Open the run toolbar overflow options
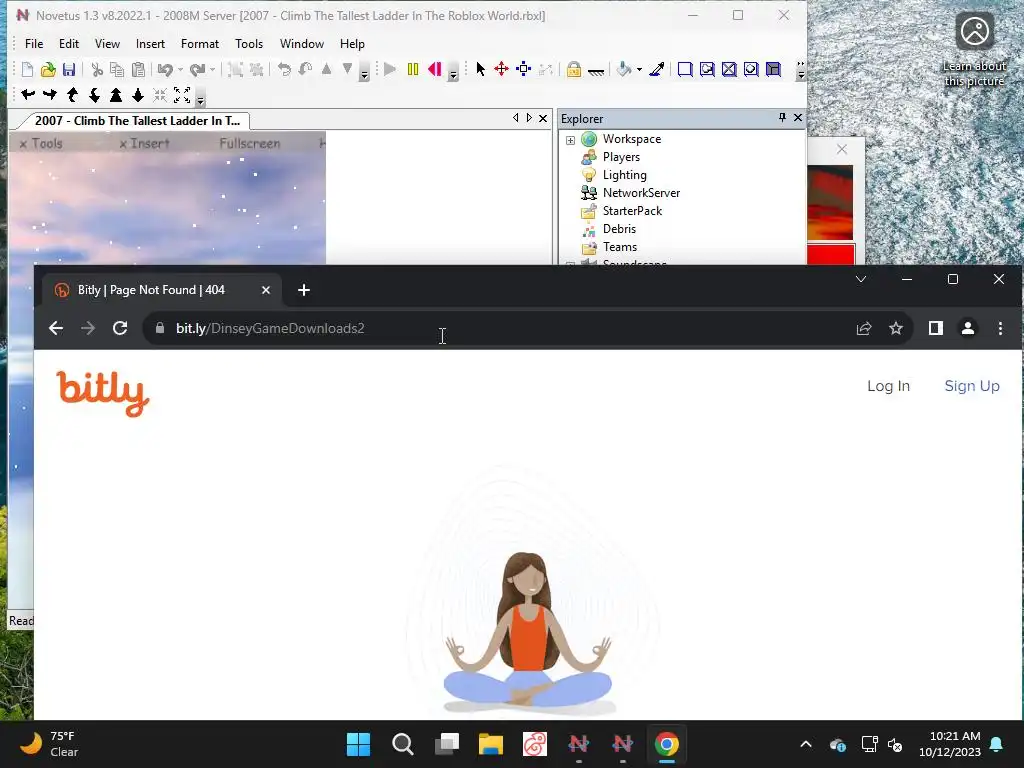Viewport: 1024px width, 768px height. (x=453, y=72)
